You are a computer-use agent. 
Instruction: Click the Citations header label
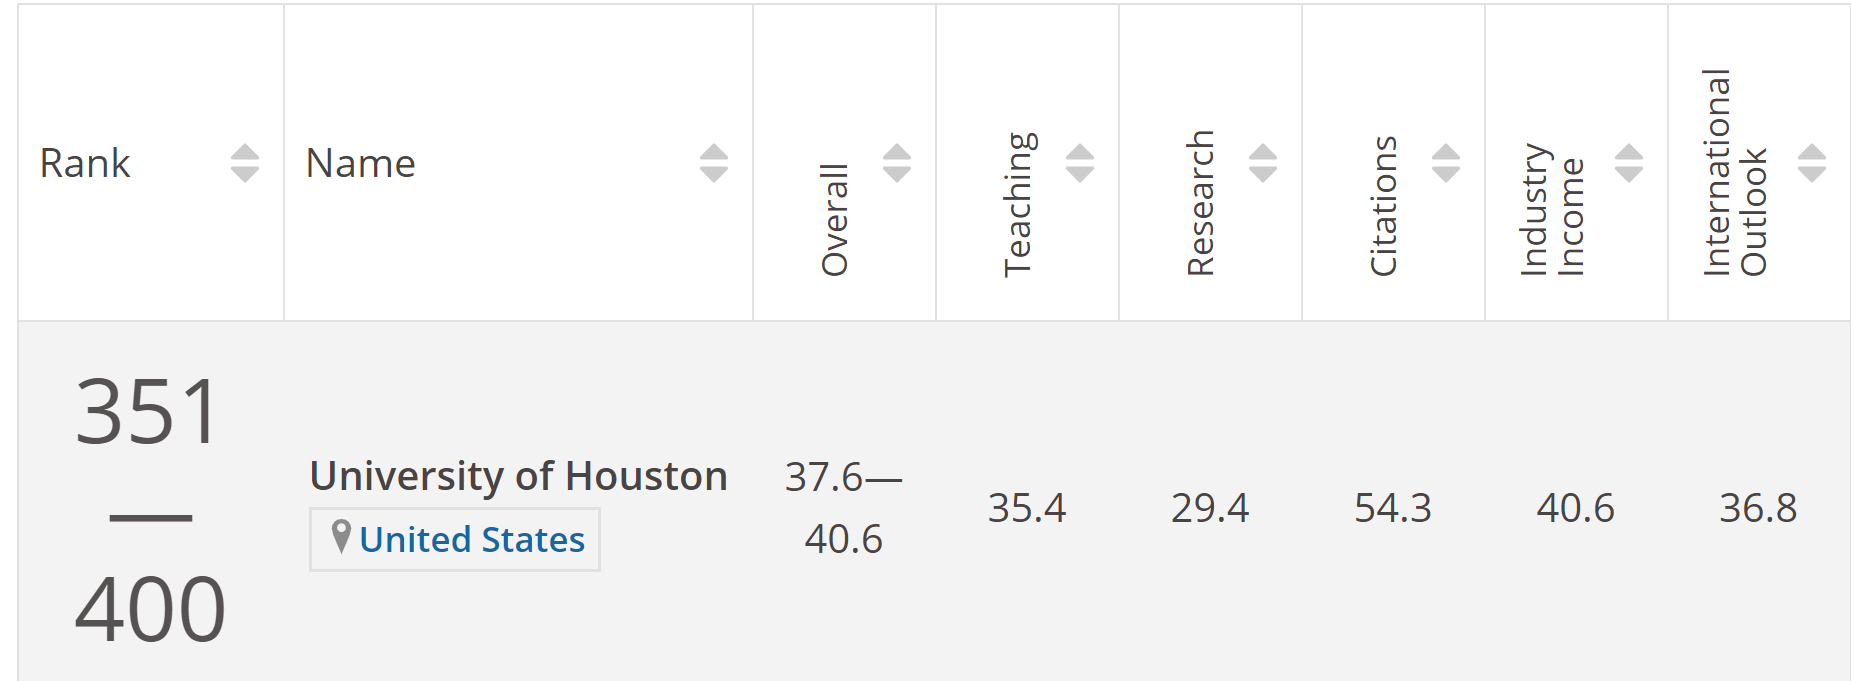click(x=1384, y=206)
